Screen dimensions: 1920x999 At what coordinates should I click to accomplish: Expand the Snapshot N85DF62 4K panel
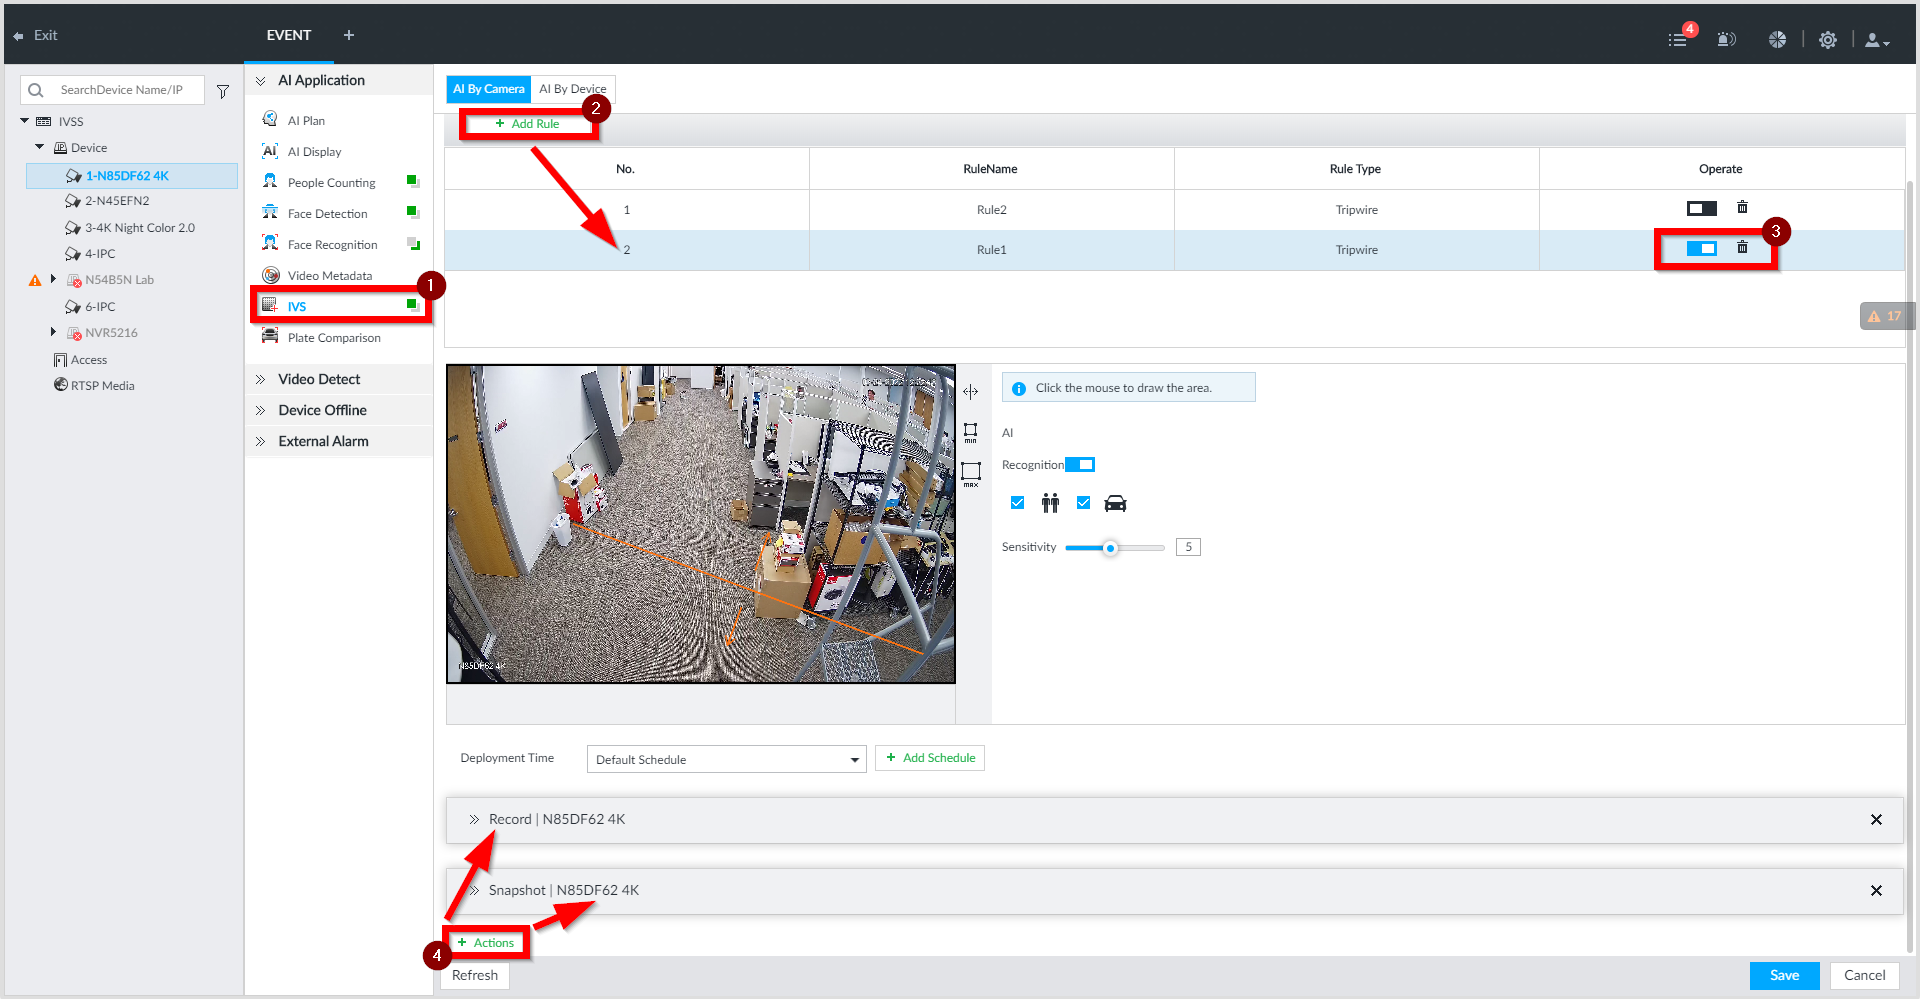coord(474,890)
